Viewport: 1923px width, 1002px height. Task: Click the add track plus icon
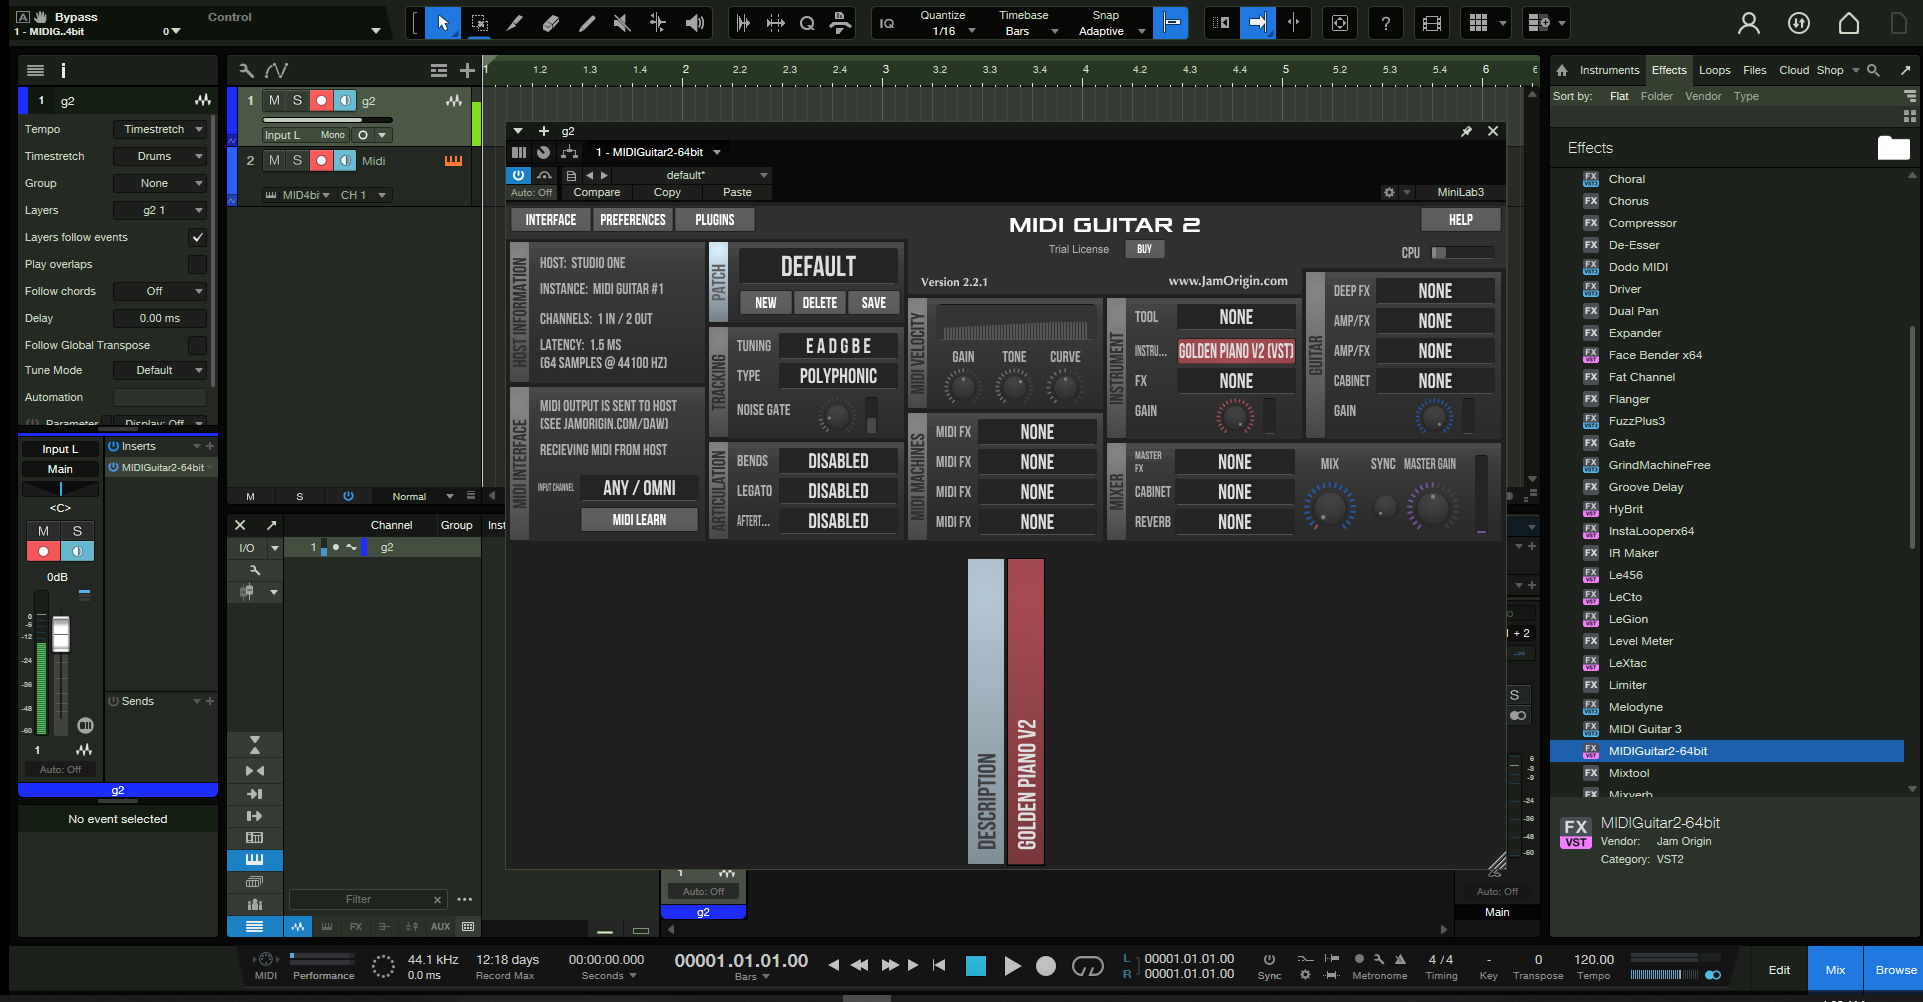tap(467, 70)
